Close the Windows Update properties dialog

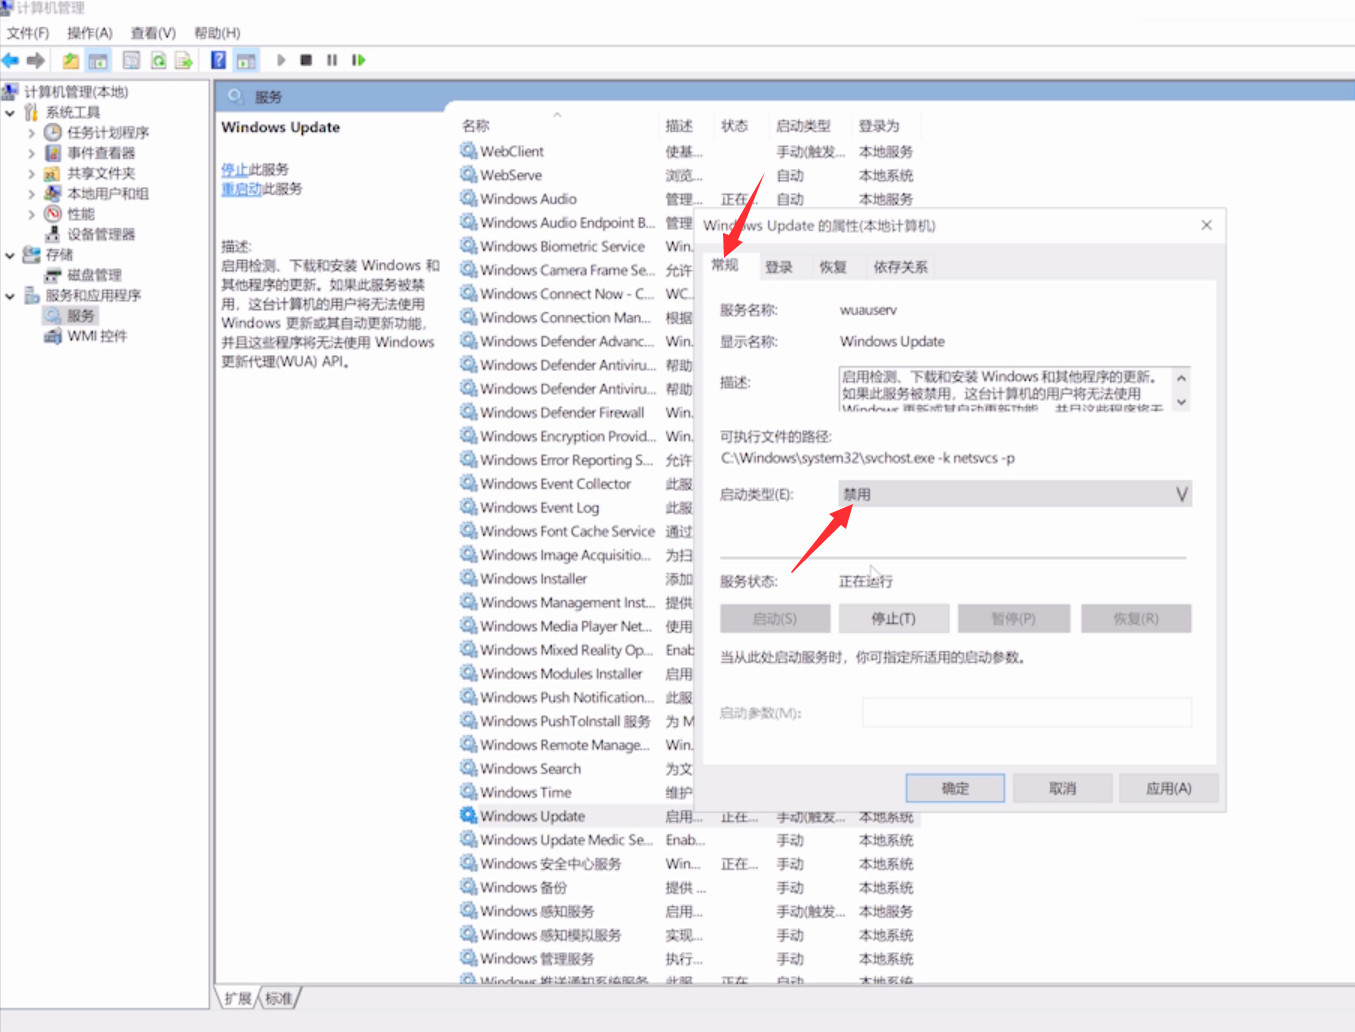(x=1206, y=225)
